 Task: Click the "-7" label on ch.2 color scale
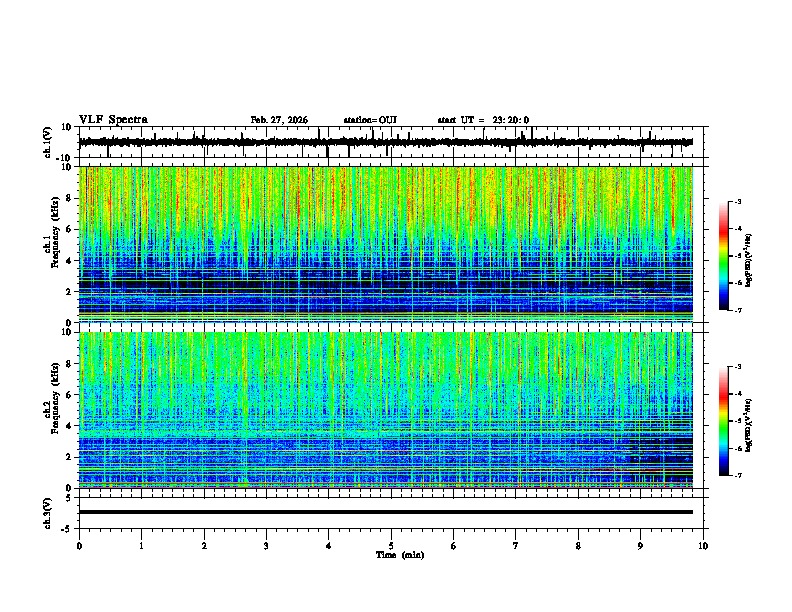pos(738,476)
